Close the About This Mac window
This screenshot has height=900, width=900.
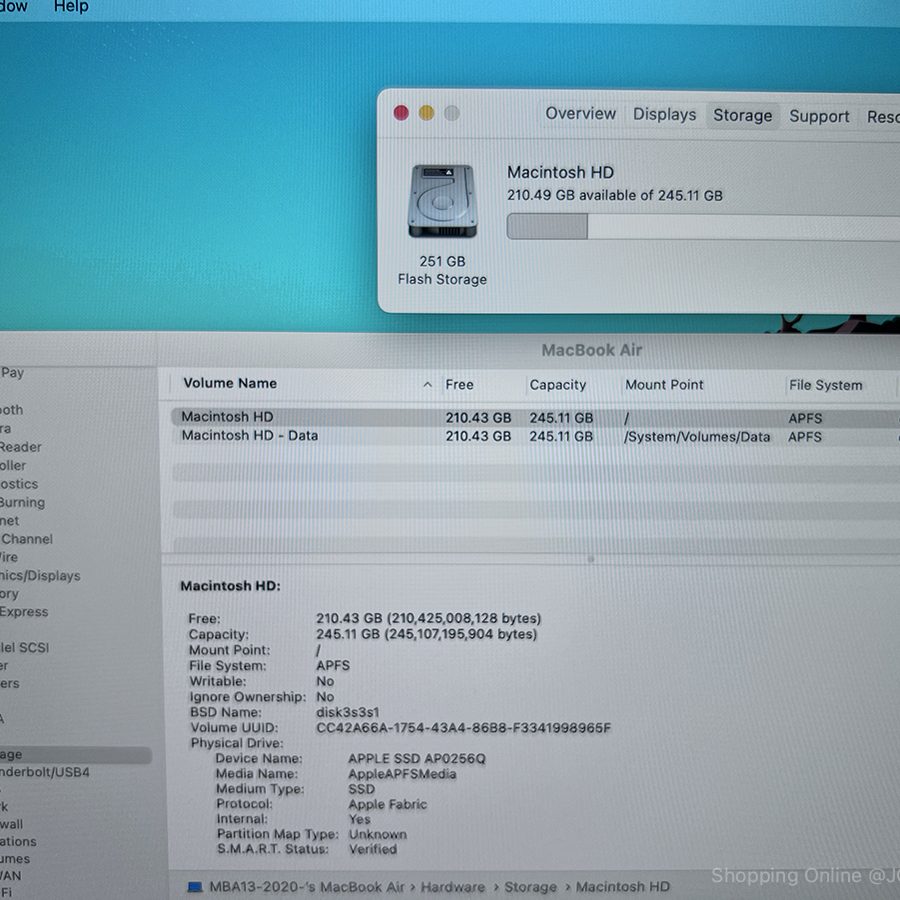(401, 112)
